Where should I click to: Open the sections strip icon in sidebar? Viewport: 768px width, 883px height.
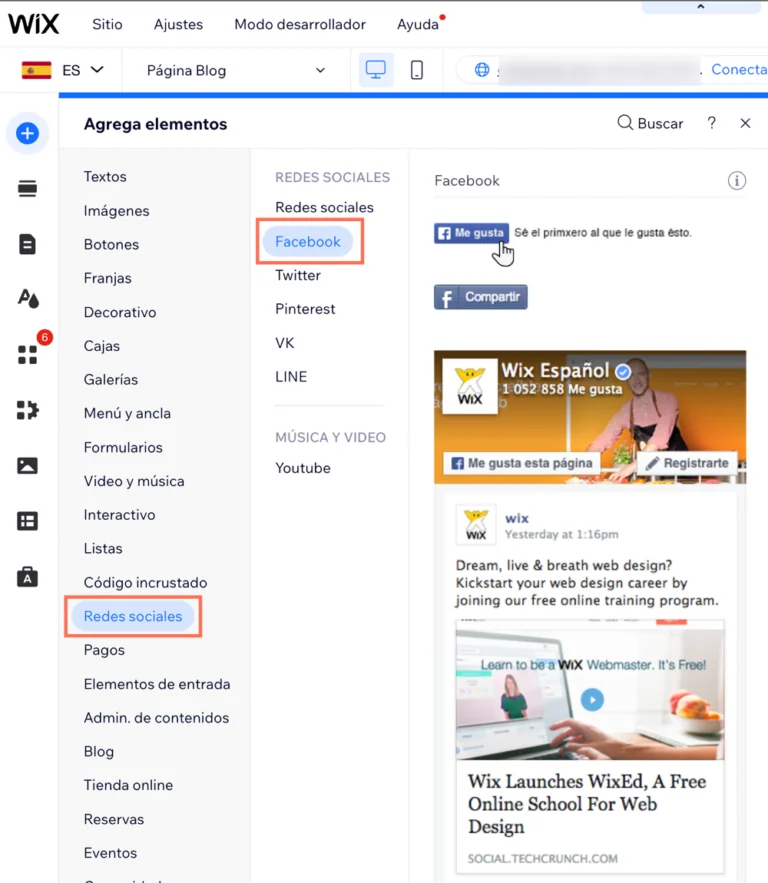27,188
